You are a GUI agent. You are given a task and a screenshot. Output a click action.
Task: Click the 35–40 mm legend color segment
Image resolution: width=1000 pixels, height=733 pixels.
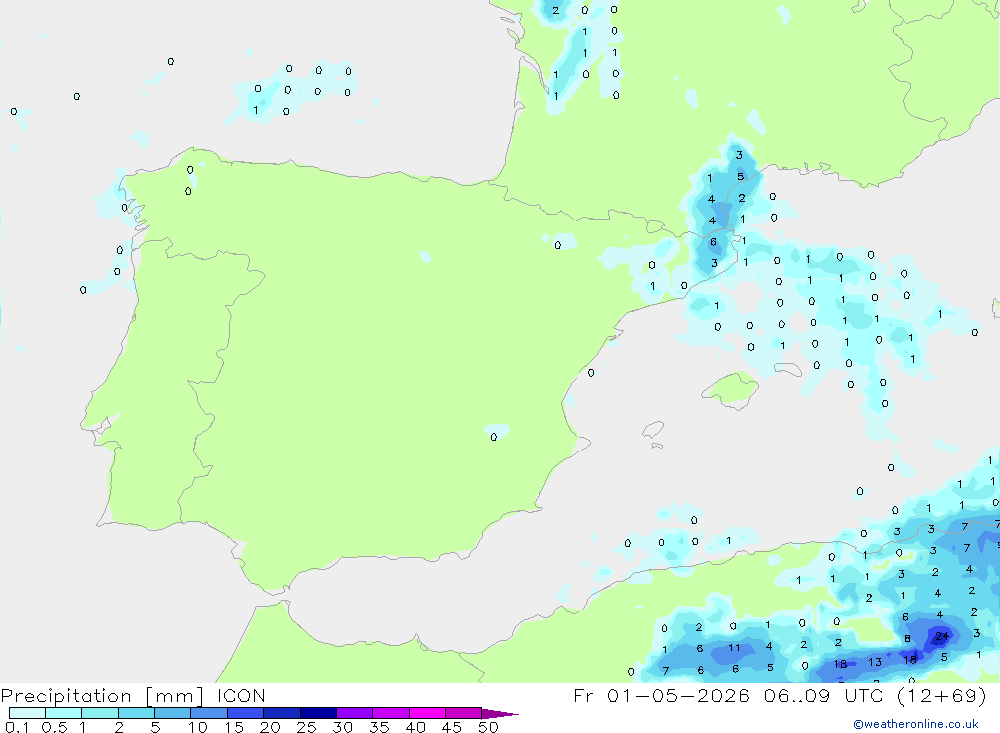391,713
